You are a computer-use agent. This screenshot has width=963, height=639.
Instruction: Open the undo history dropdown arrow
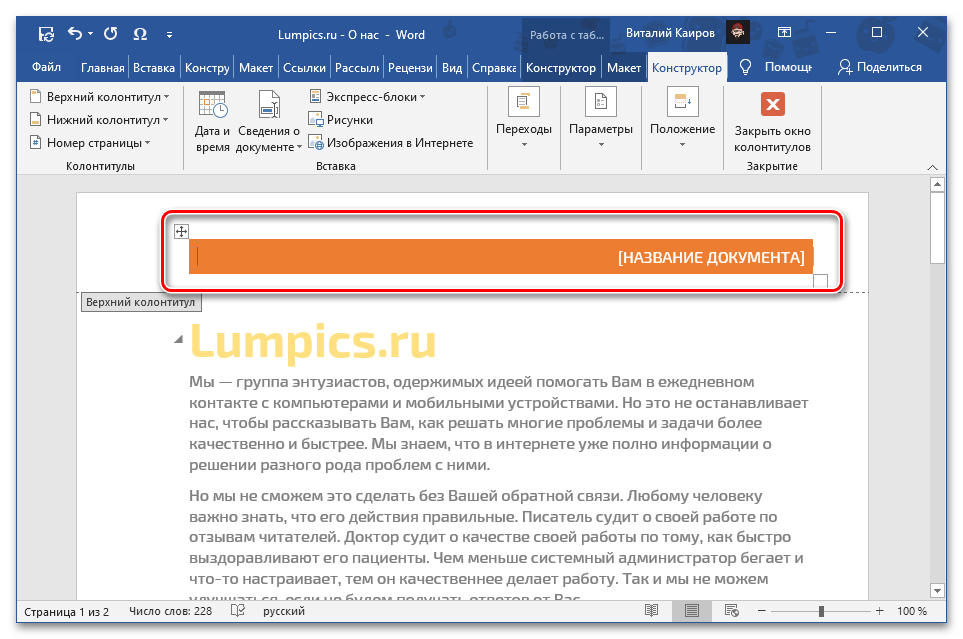90,34
